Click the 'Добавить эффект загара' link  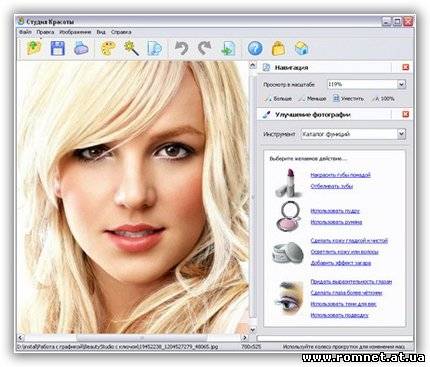(x=341, y=263)
